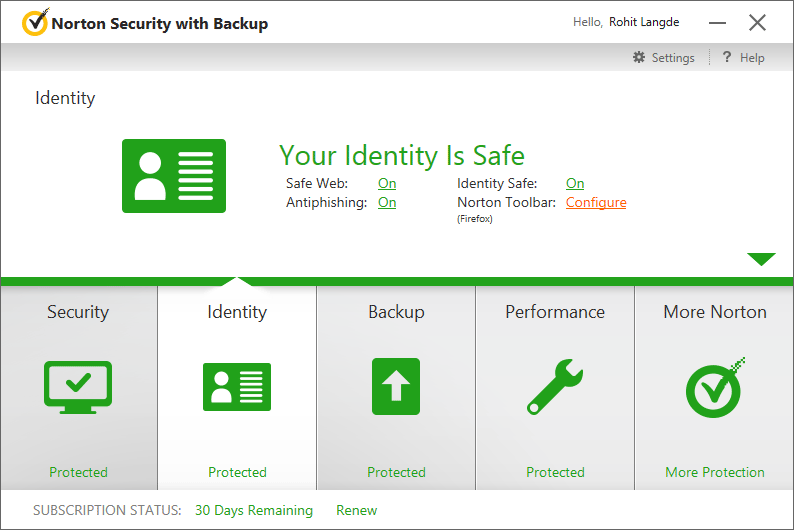Select the Identity card tile icon
Image resolution: width=794 pixels, height=530 pixels.
(237, 387)
